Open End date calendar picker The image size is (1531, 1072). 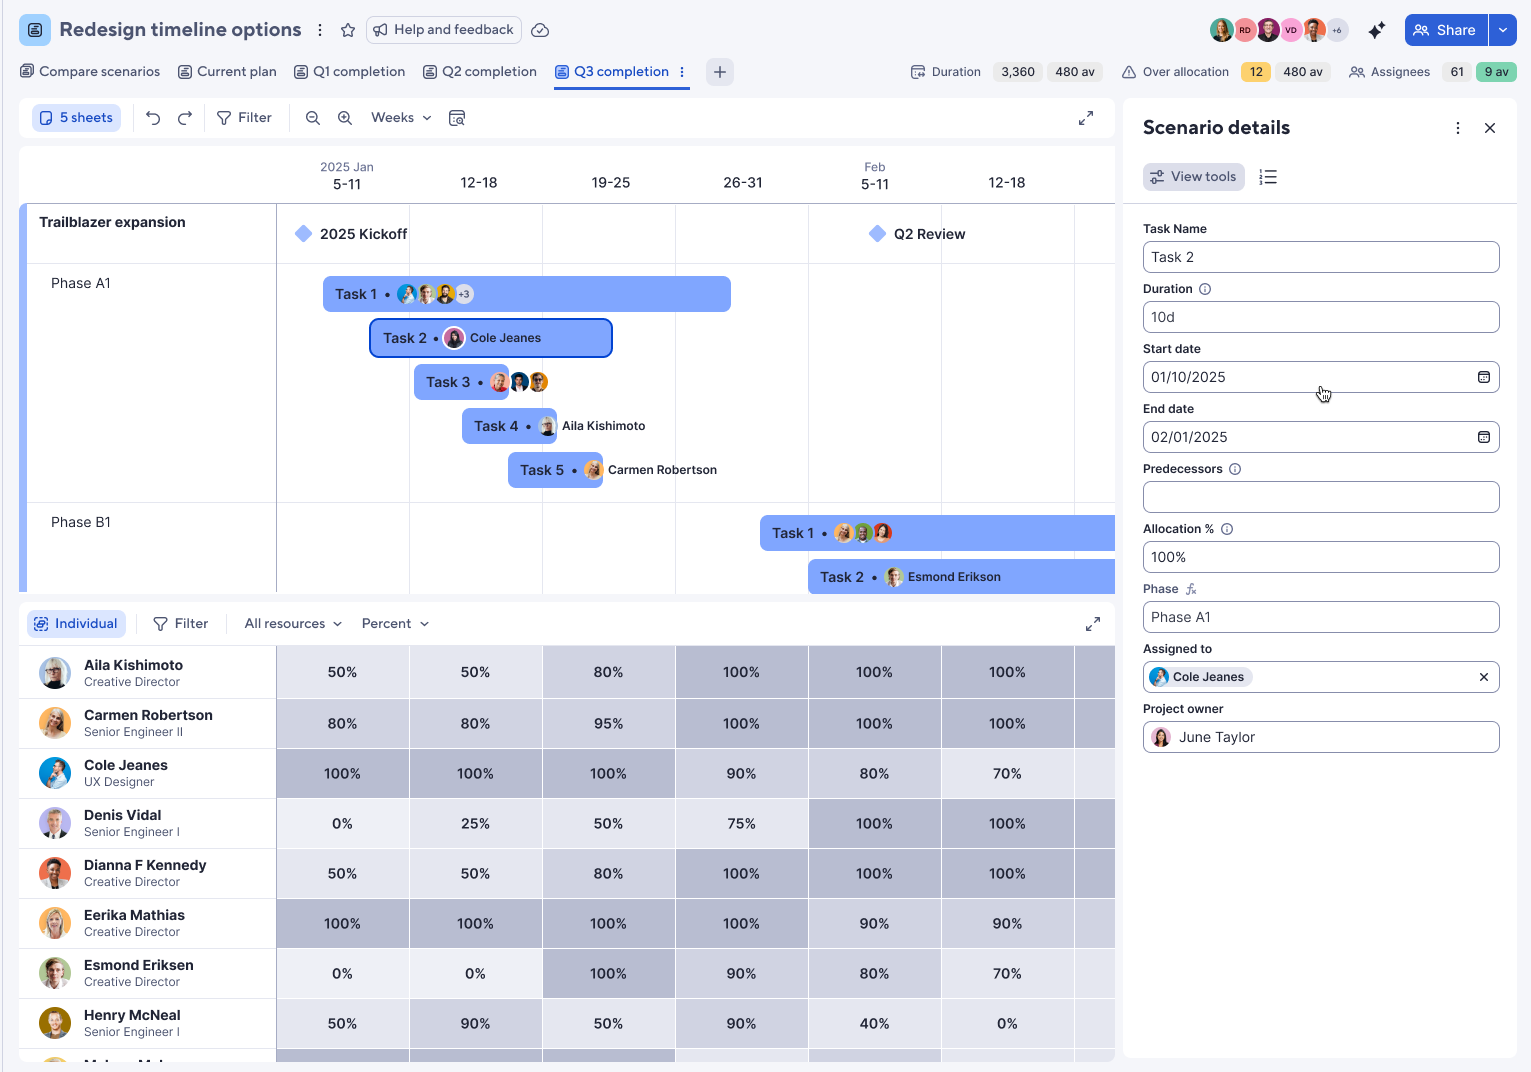coord(1484,437)
